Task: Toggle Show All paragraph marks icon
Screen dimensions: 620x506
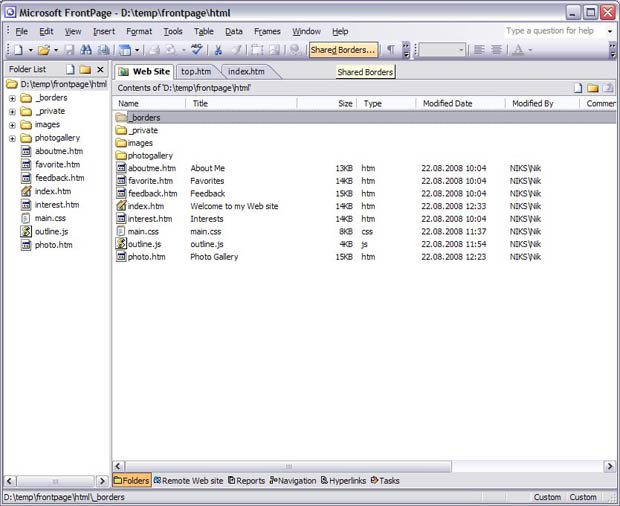Action: [x=391, y=50]
